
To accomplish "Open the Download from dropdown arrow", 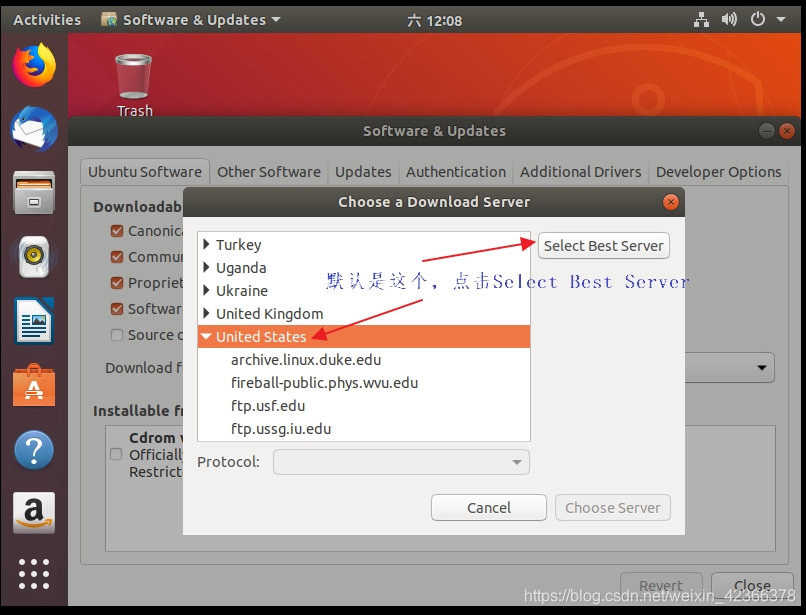I will pos(762,368).
